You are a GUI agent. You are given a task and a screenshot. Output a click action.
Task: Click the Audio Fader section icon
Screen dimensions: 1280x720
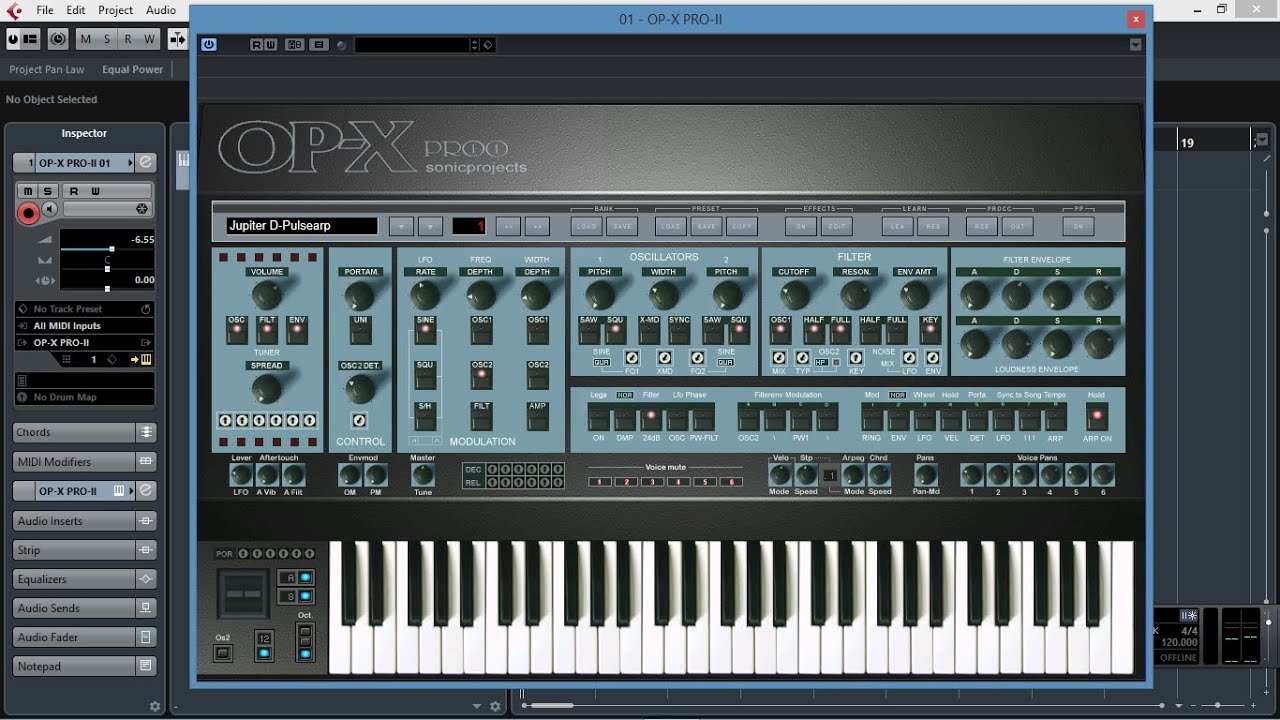click(x=146, y=637)
